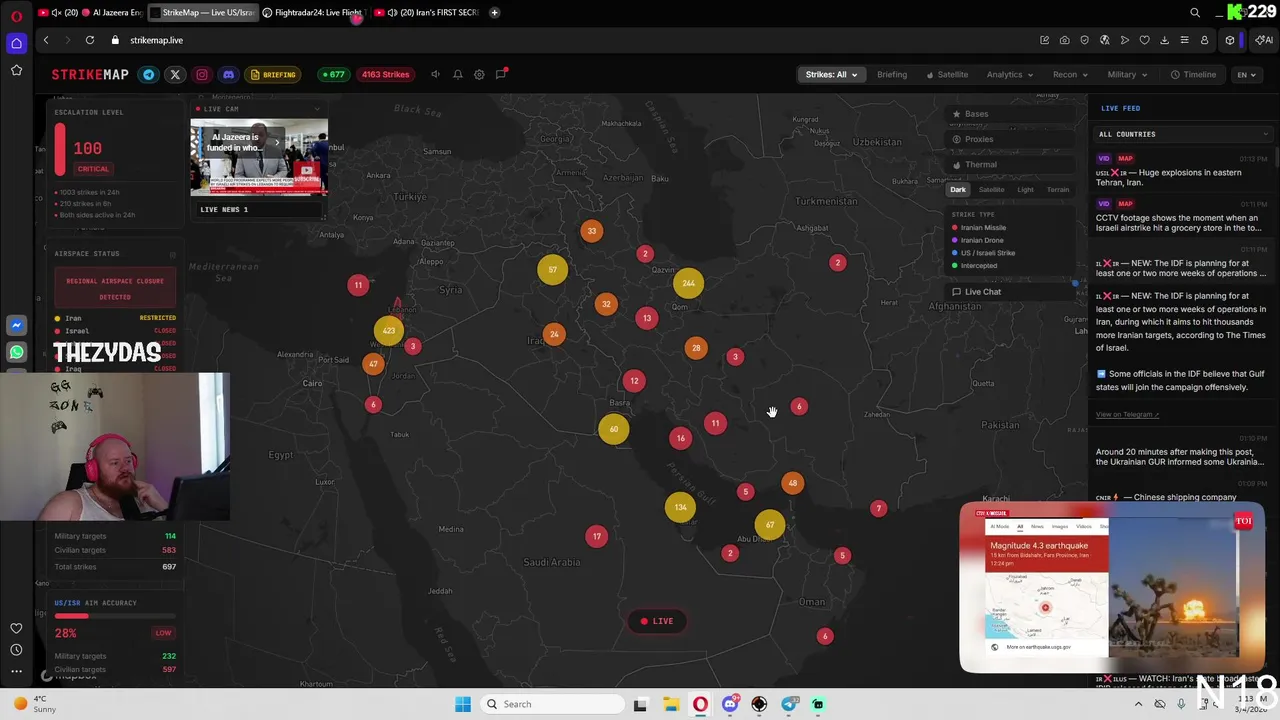Expand the Analytics dropdown menu
This screenshot has height=720, width=1280.
pos(1009,74)
